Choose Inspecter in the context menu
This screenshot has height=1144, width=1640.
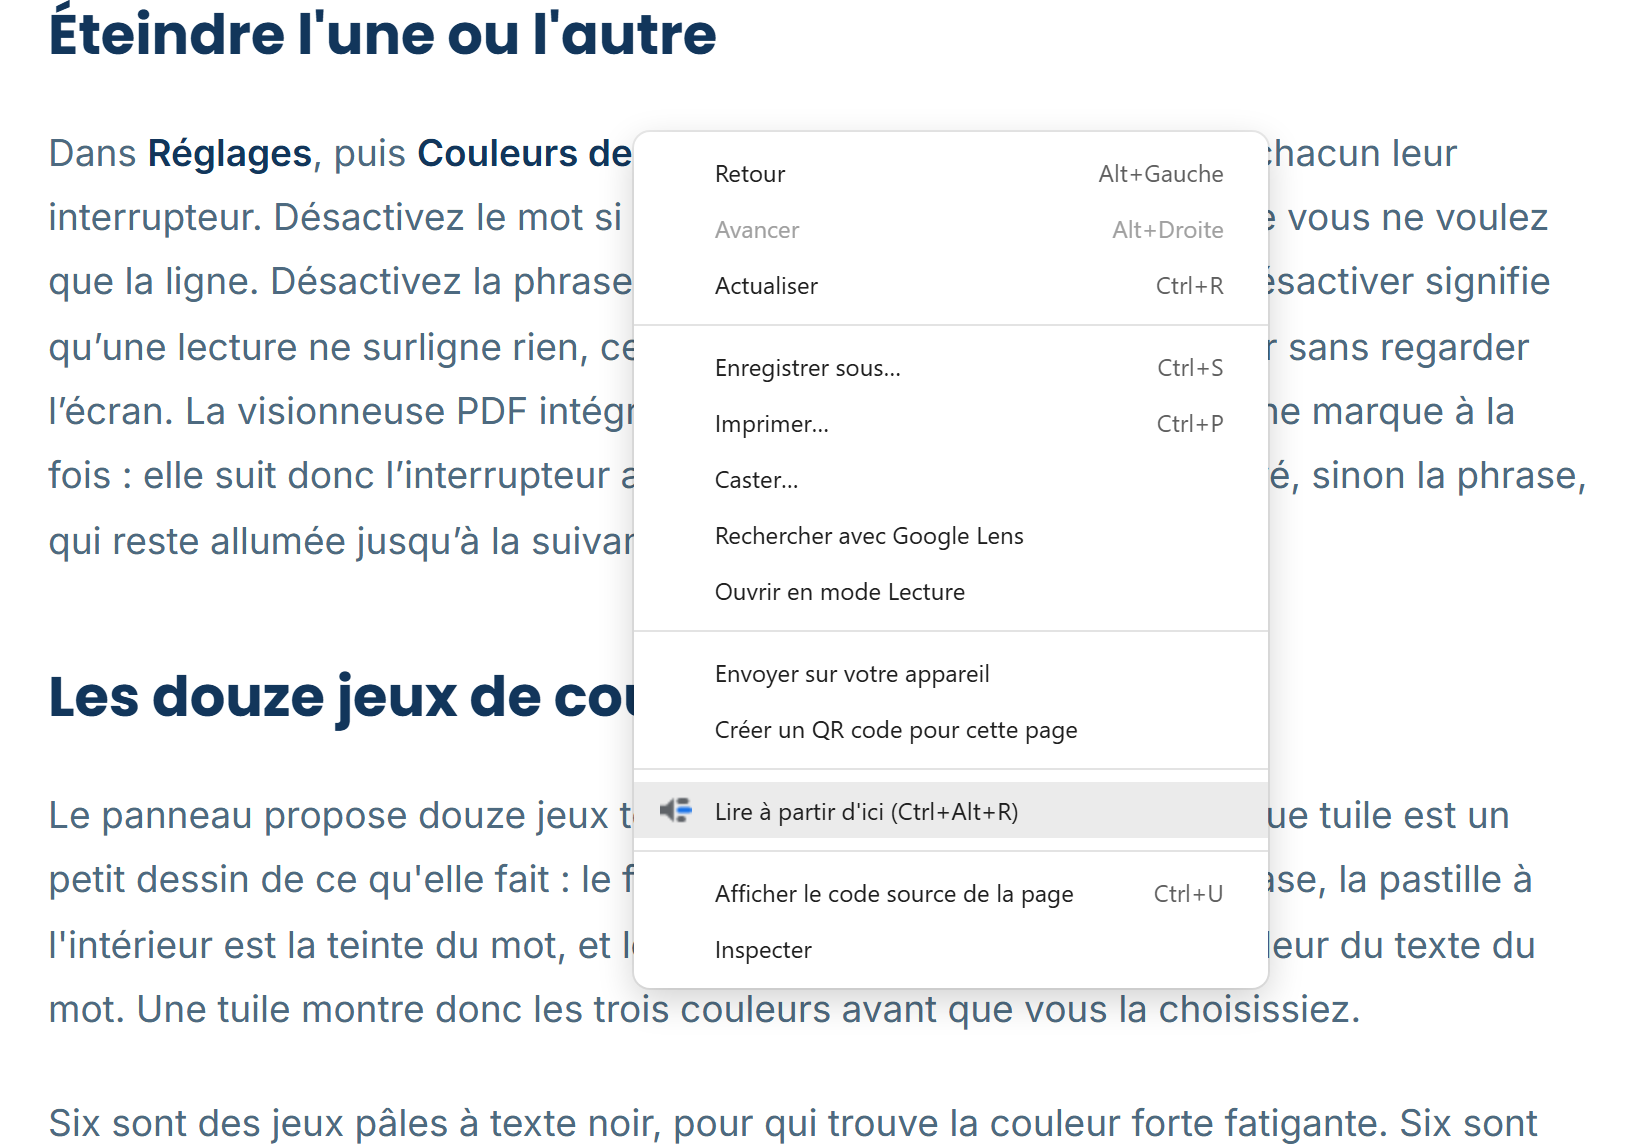951,950
